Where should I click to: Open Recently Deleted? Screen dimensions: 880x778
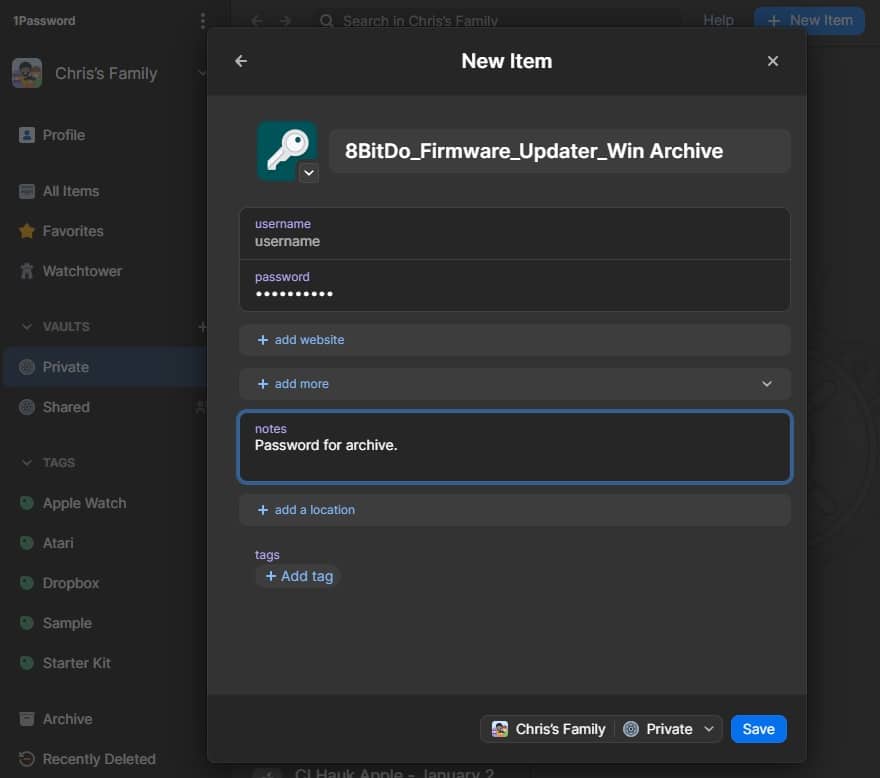[99, 759]
